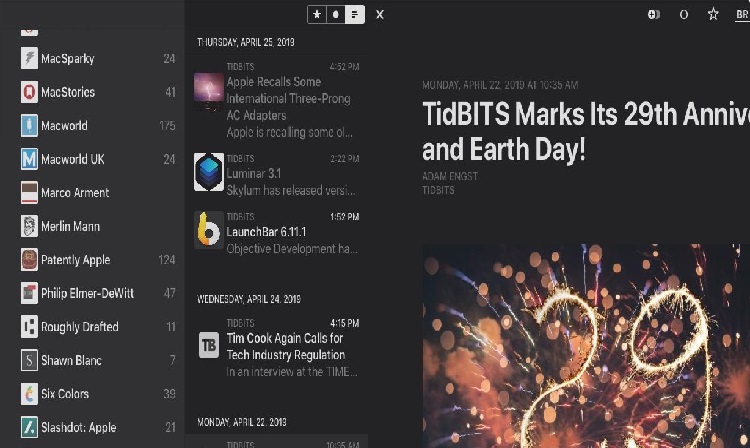750x448 pixels.
Task: Click Philip Elmer-DeWitt count 47
Action: [169, 293]
